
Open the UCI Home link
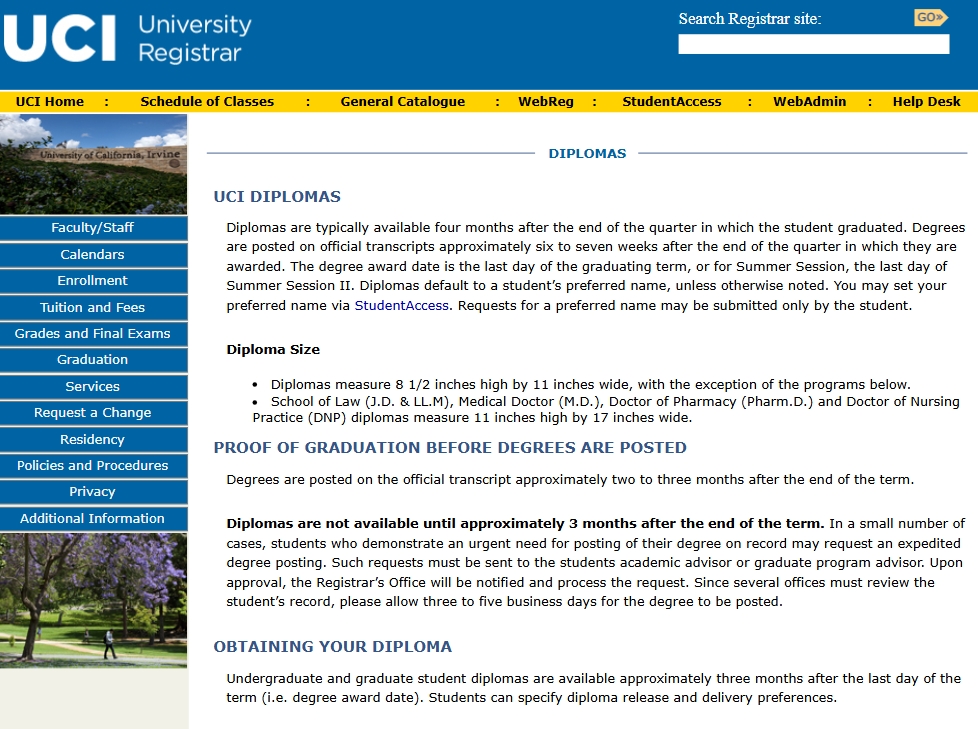click(x=50, y=102)
